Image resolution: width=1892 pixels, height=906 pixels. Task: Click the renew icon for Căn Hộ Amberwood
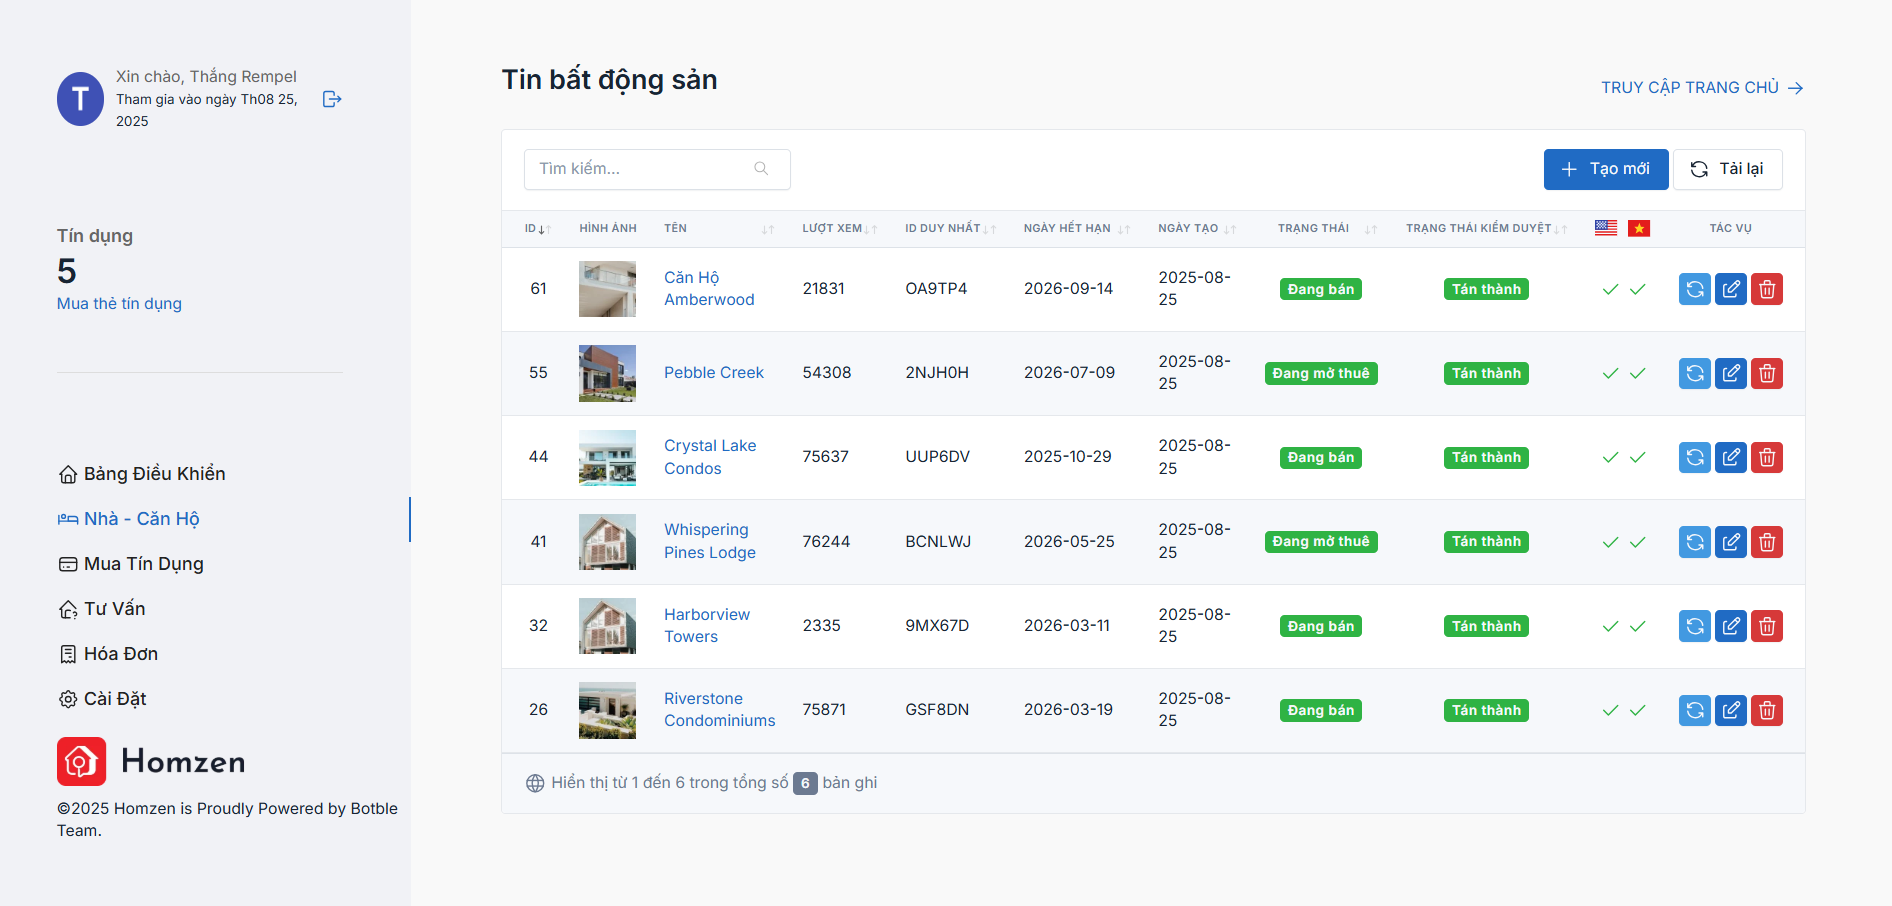click(x=1694, y=289)
